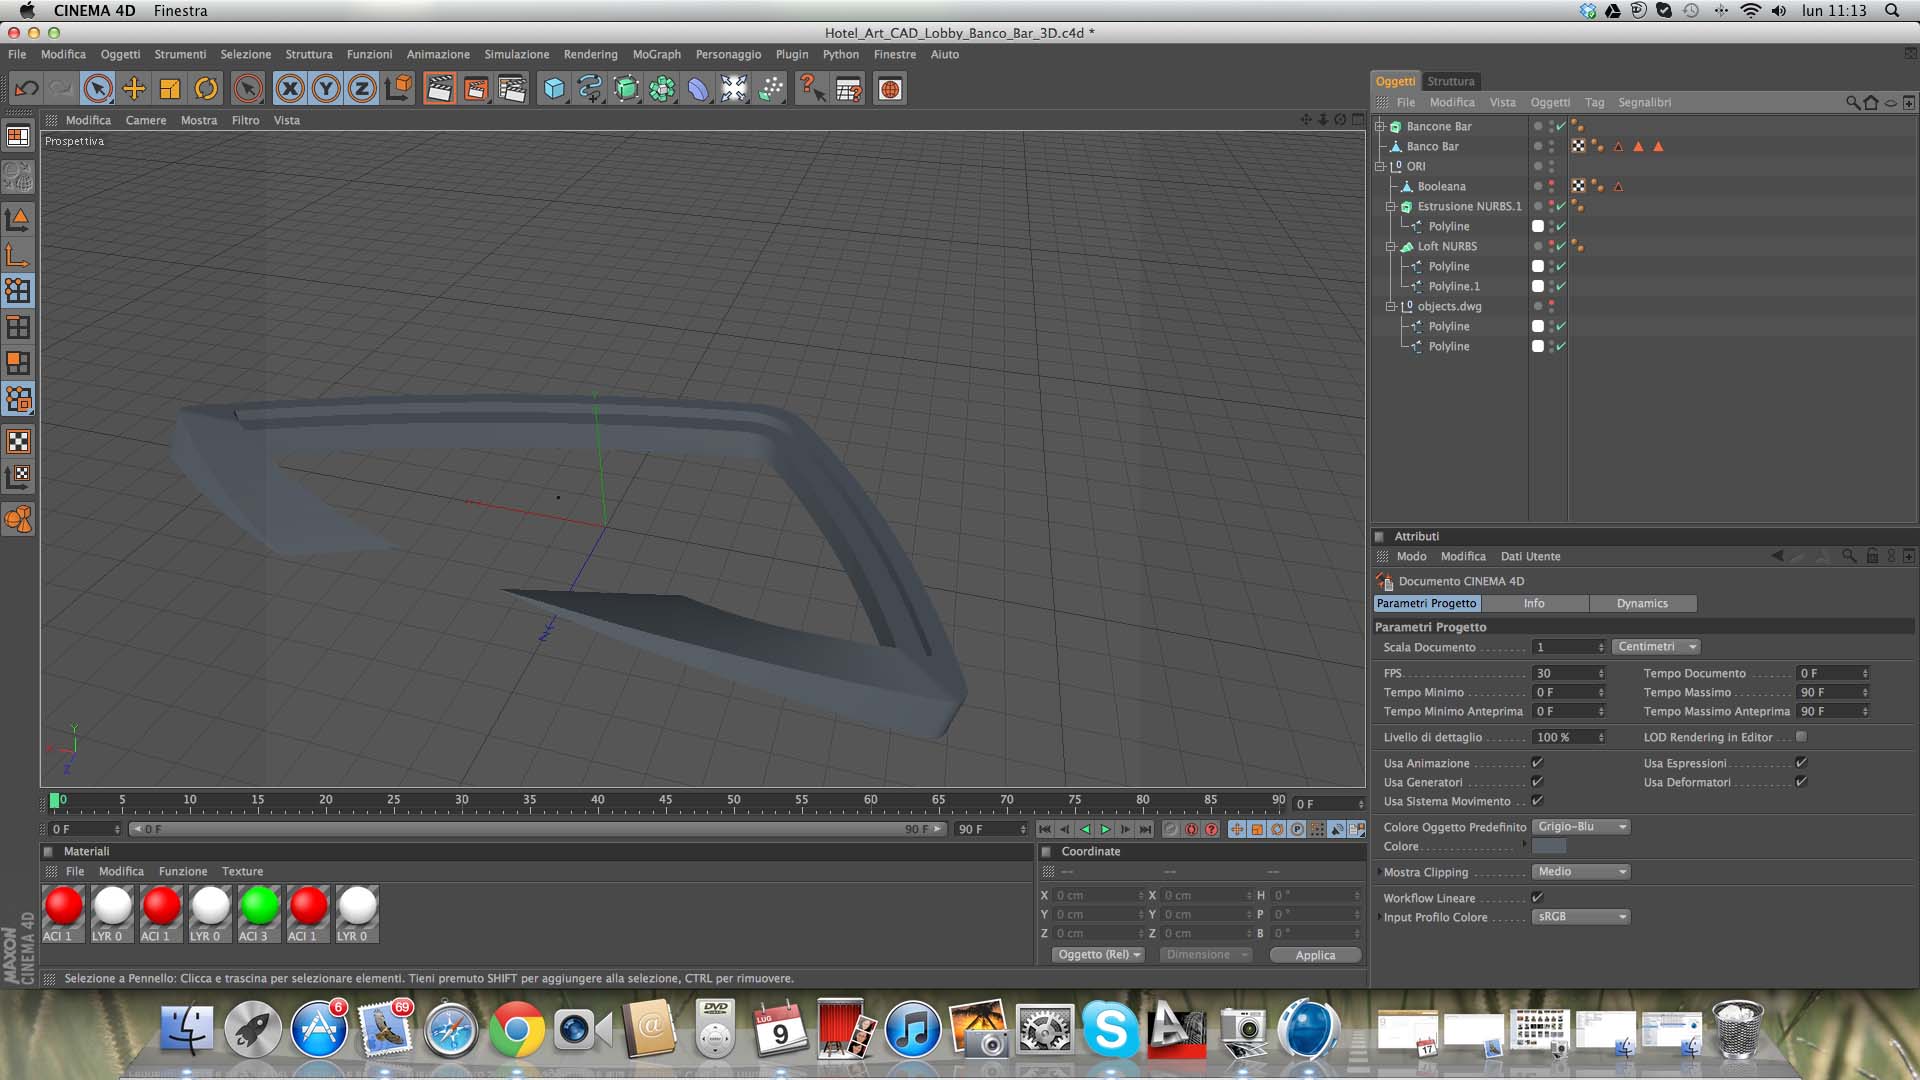Switch to the Dynamics tab
This screenshot has width=1920, height=1080.
pos(1642,604)
